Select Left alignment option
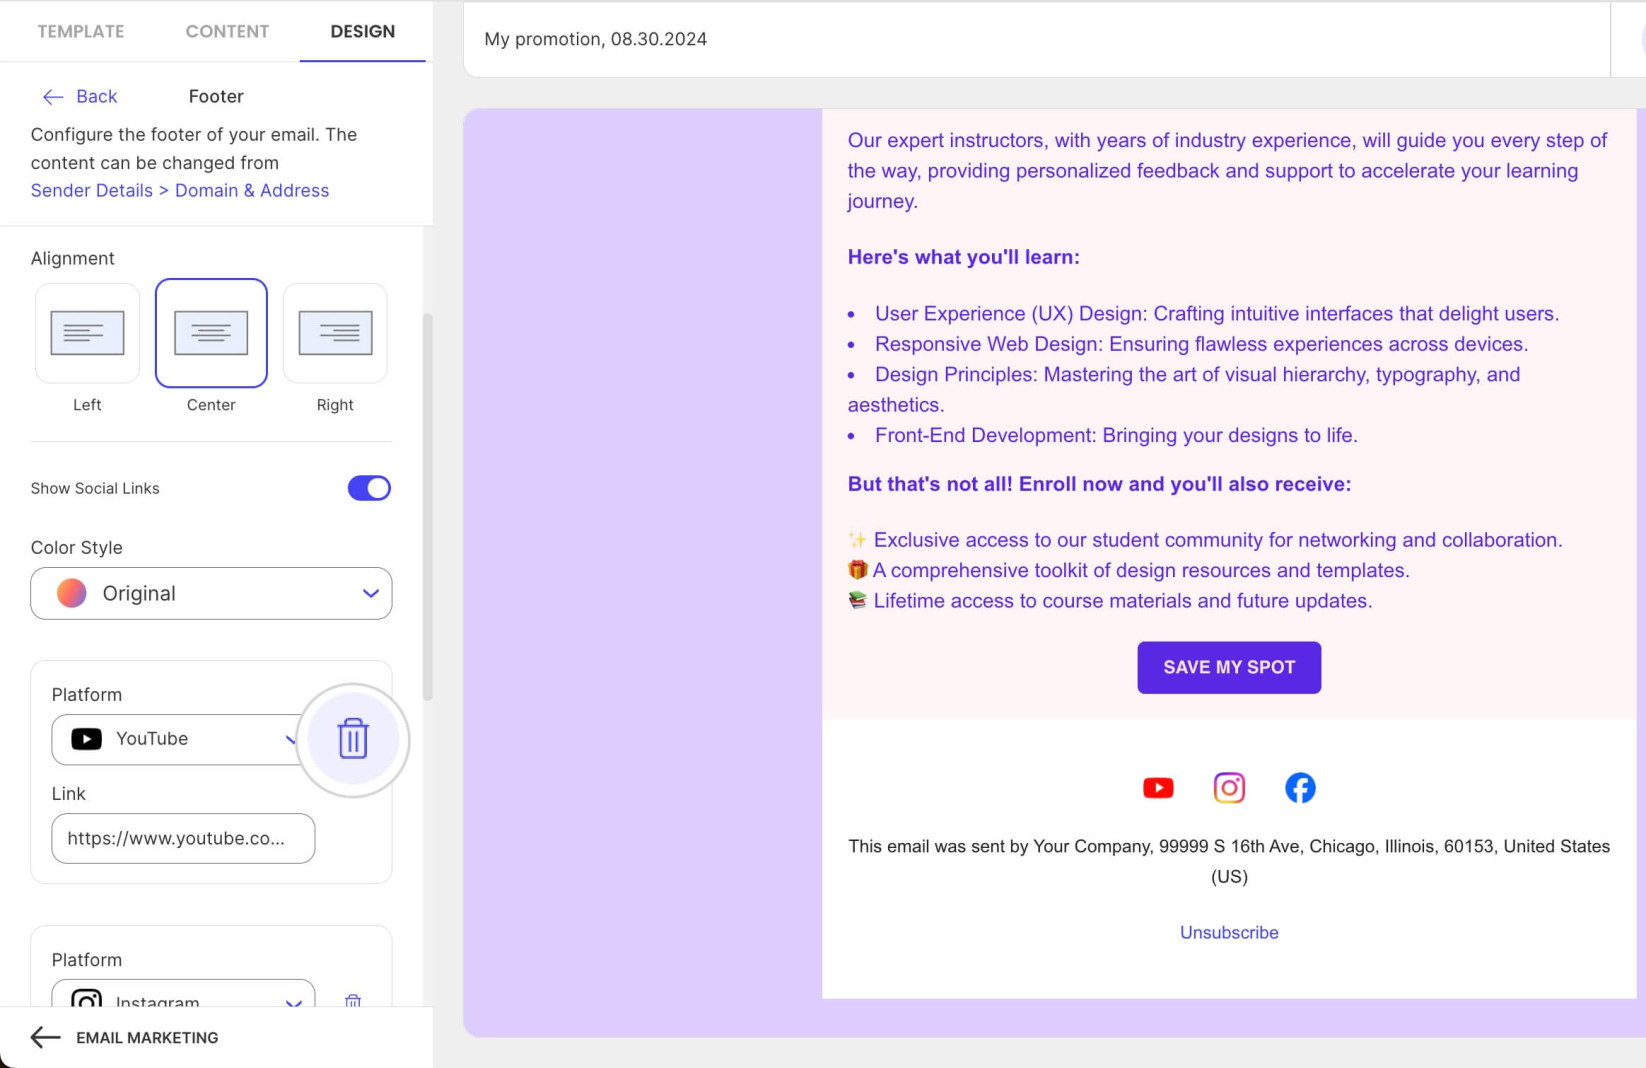Viewport: 1646px width, 1068px height. point(87,333)
